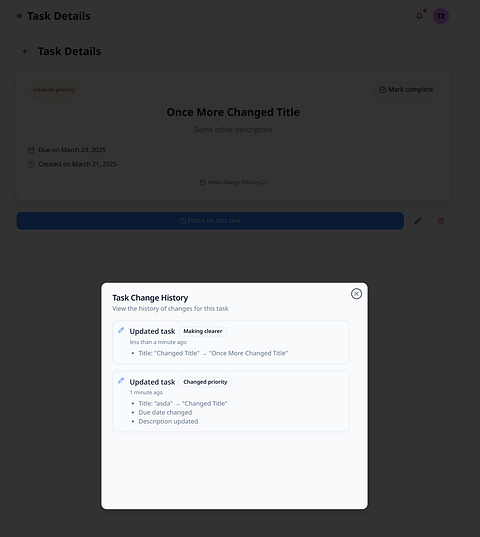Click the green status dot in header
The height and width of the screenshot is (537, 480).
[x=20, y=16]
